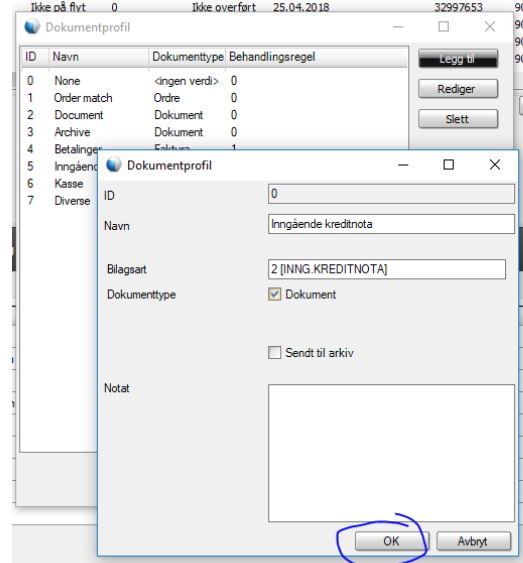Select the Diverse profile row
The height and width of the screenshot is (563, 523).
coord(60,200)
